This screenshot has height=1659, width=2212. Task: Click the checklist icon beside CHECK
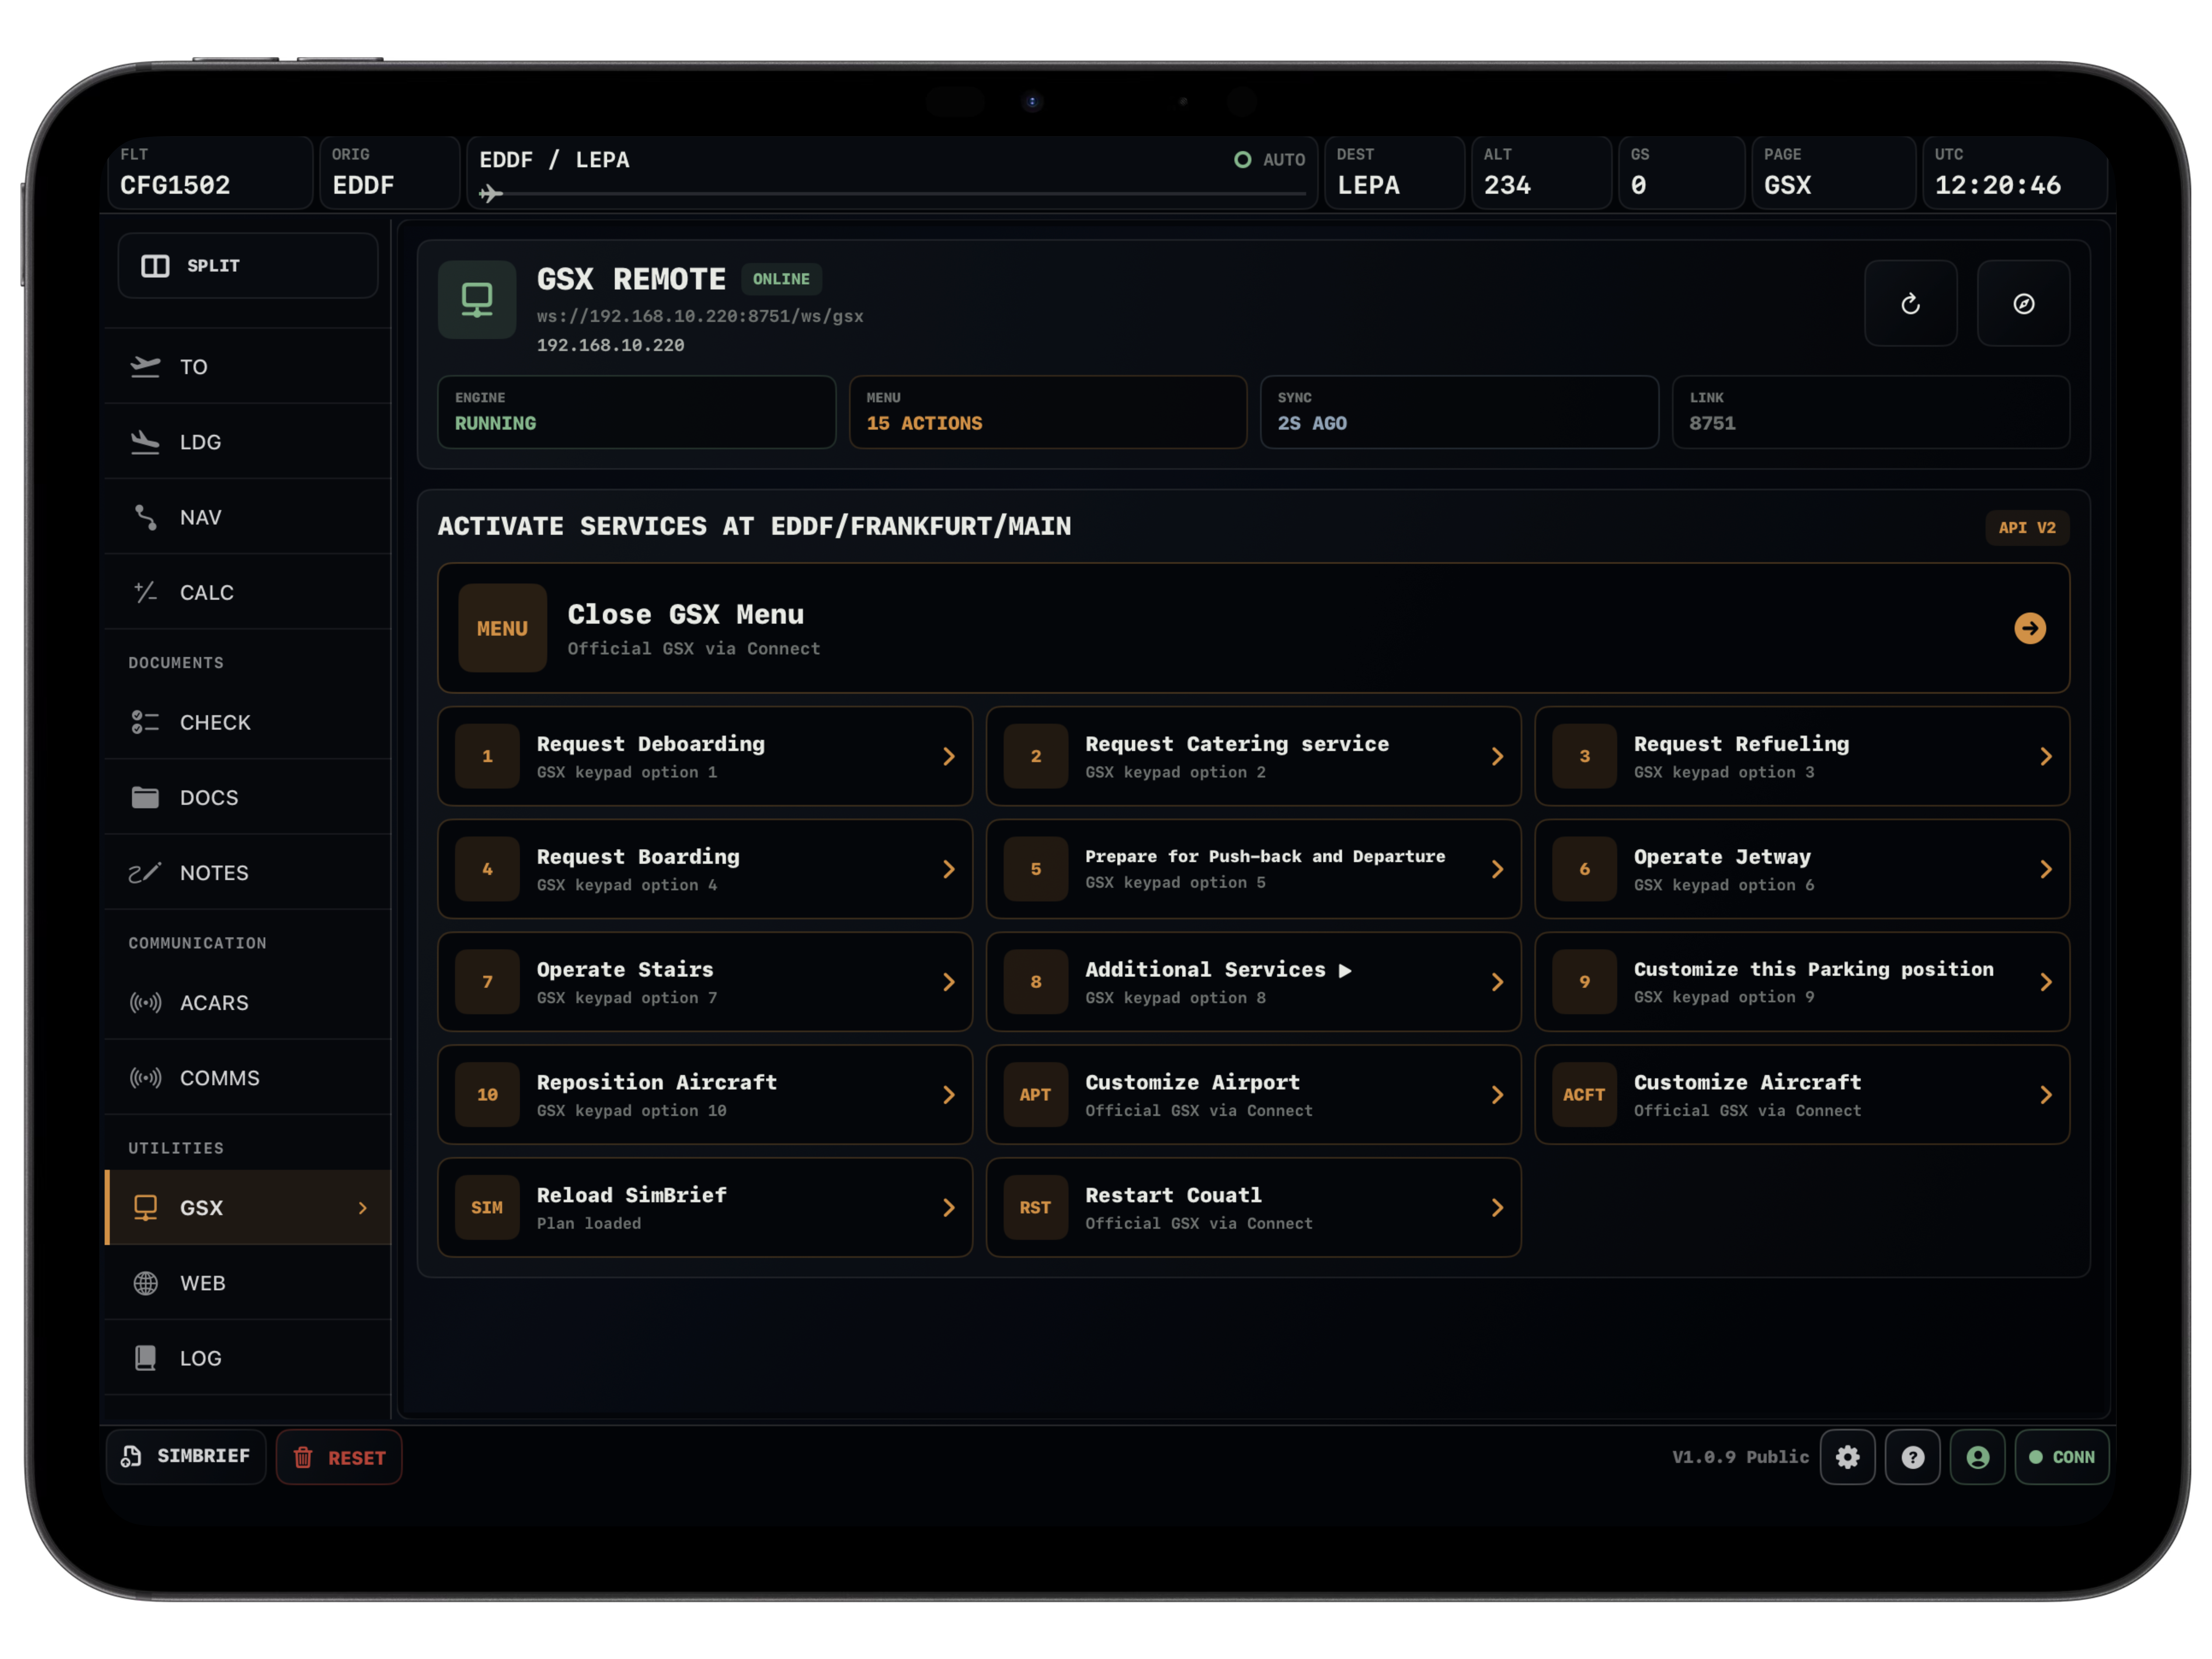tap(145, 722)
